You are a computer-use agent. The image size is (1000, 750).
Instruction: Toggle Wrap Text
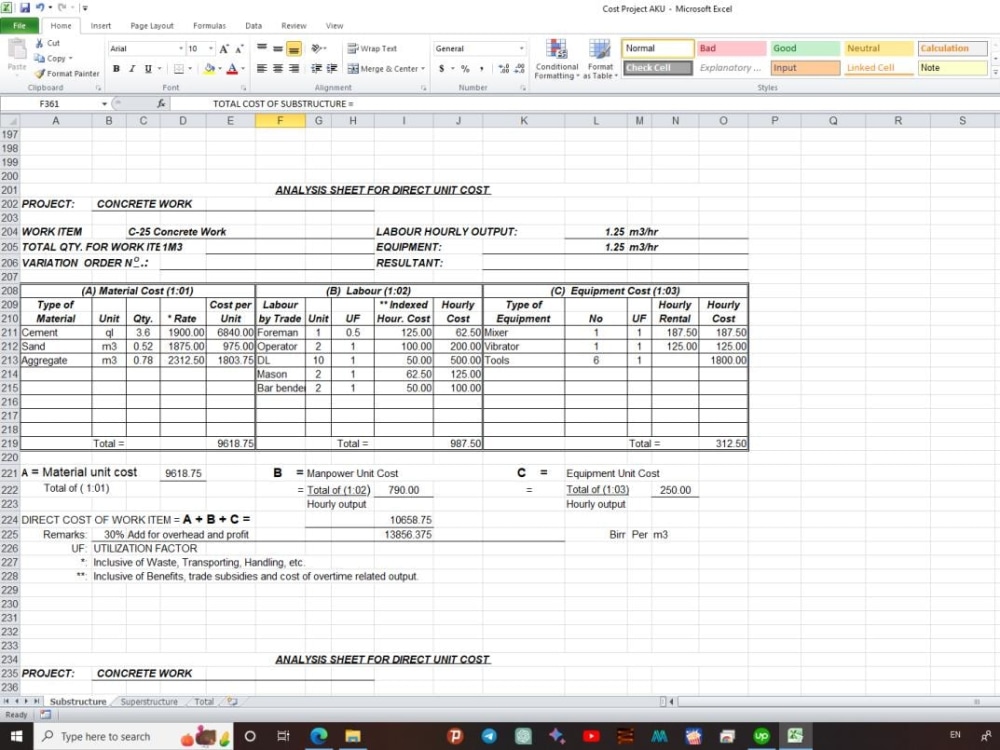click(372, 48)
